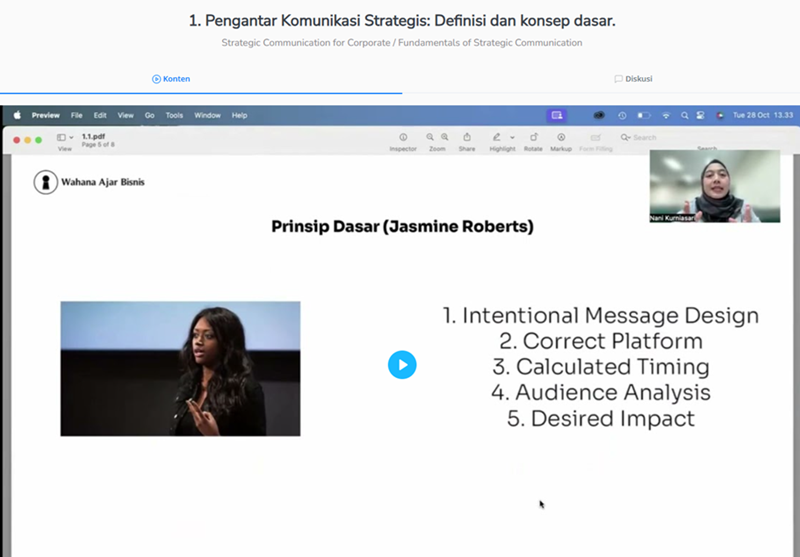
Task: Click the date and time Tue 28 Oct
Action: point(763,115)
